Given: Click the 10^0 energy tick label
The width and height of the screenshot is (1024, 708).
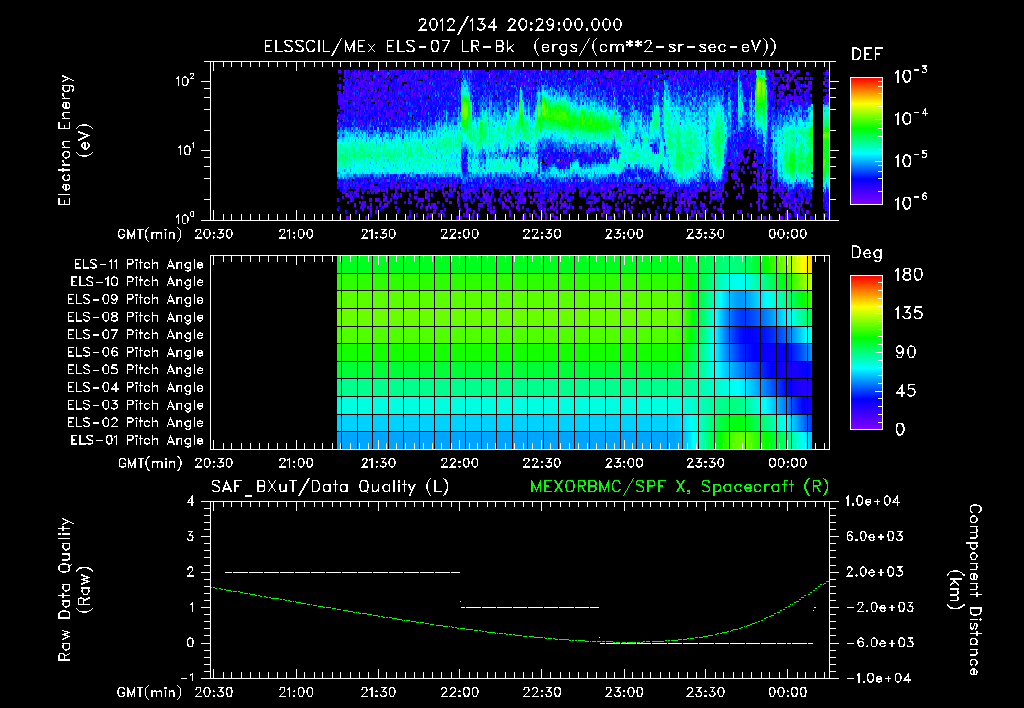Looking at the screenshot, I should click(185, 217).
